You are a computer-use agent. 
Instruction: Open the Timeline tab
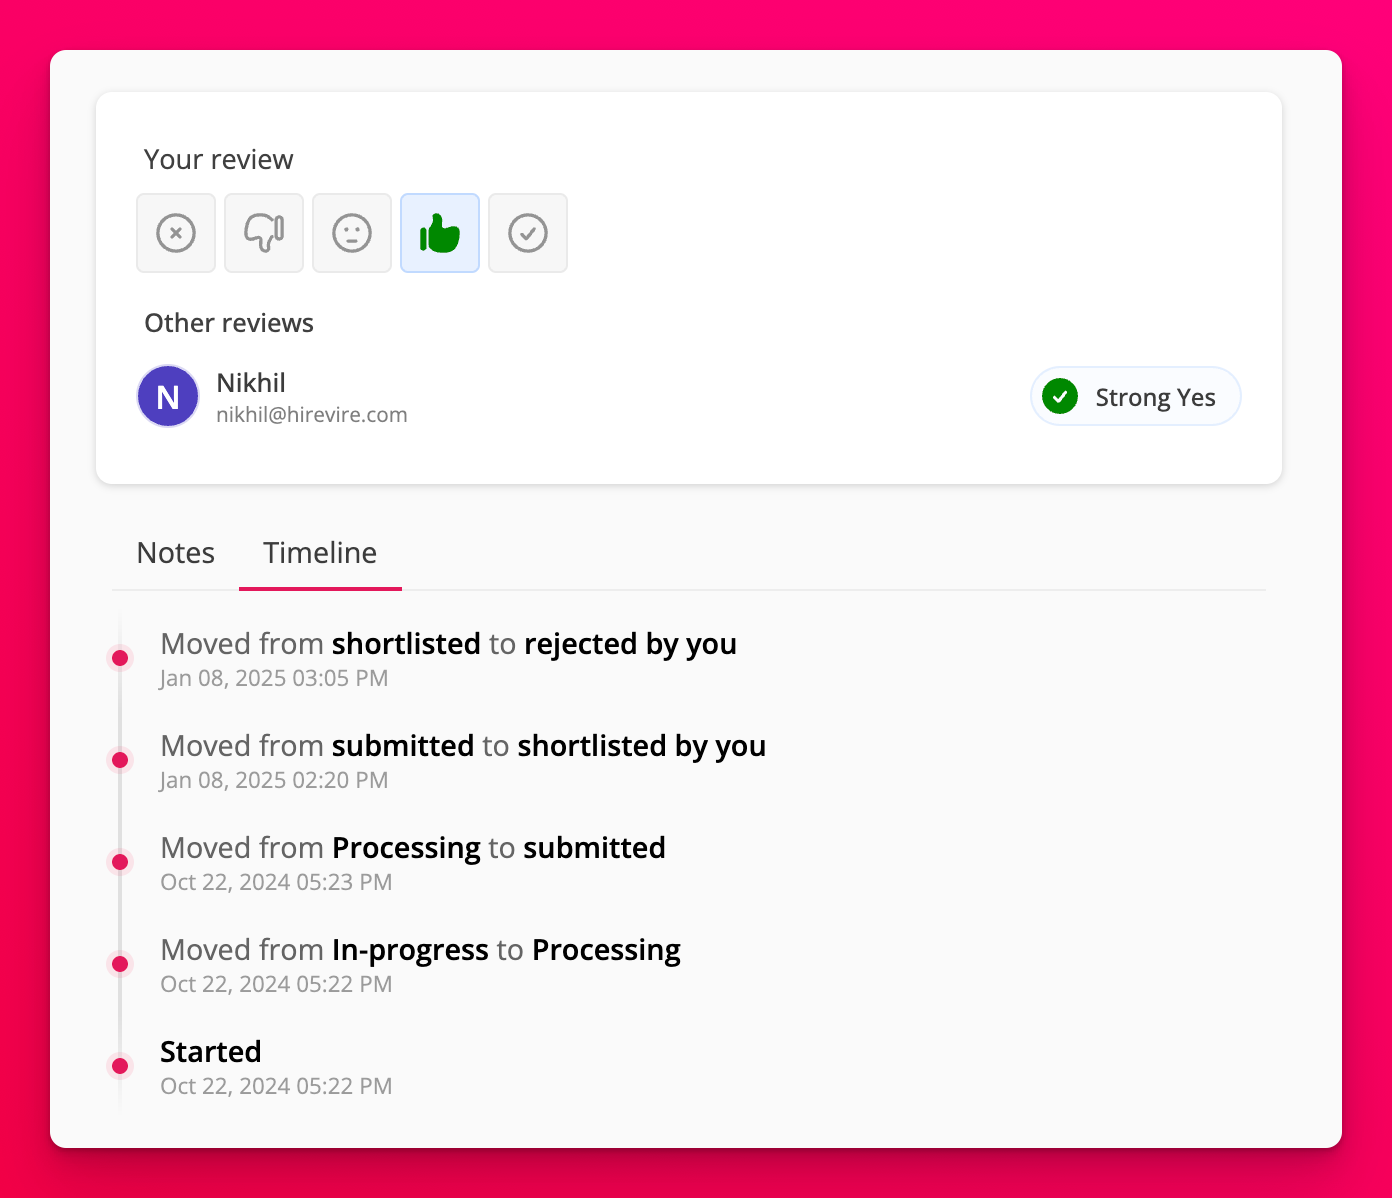pos(320,553)
